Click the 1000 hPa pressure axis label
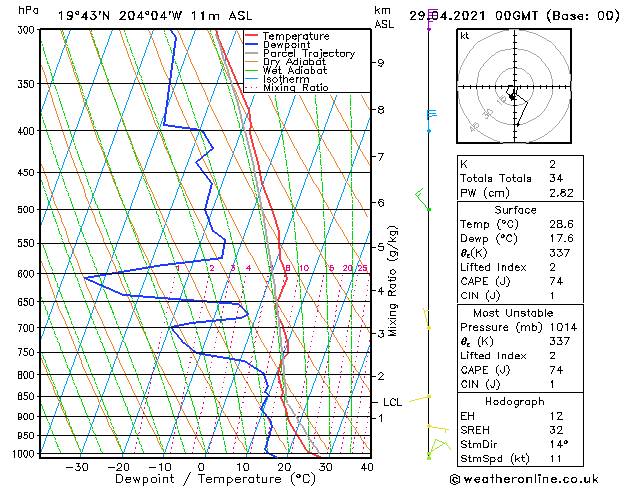The image size is (629, 486). (25, 454)
